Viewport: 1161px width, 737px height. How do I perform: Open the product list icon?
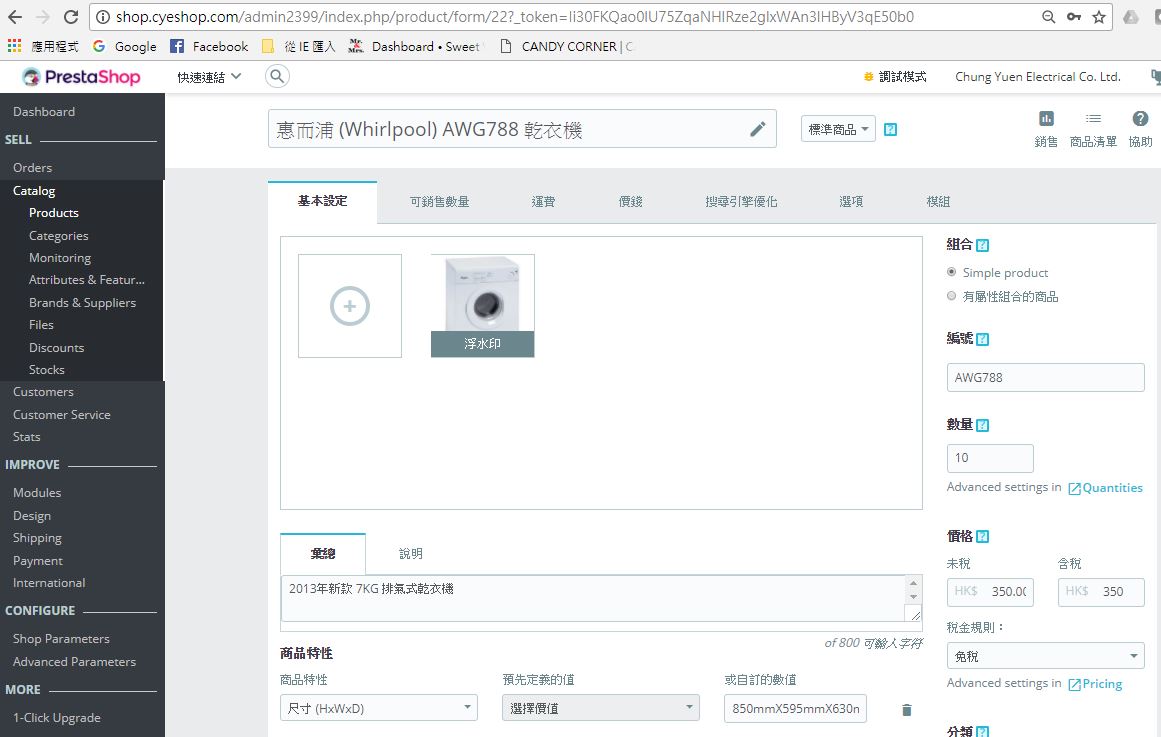(x=1093, y=128)
